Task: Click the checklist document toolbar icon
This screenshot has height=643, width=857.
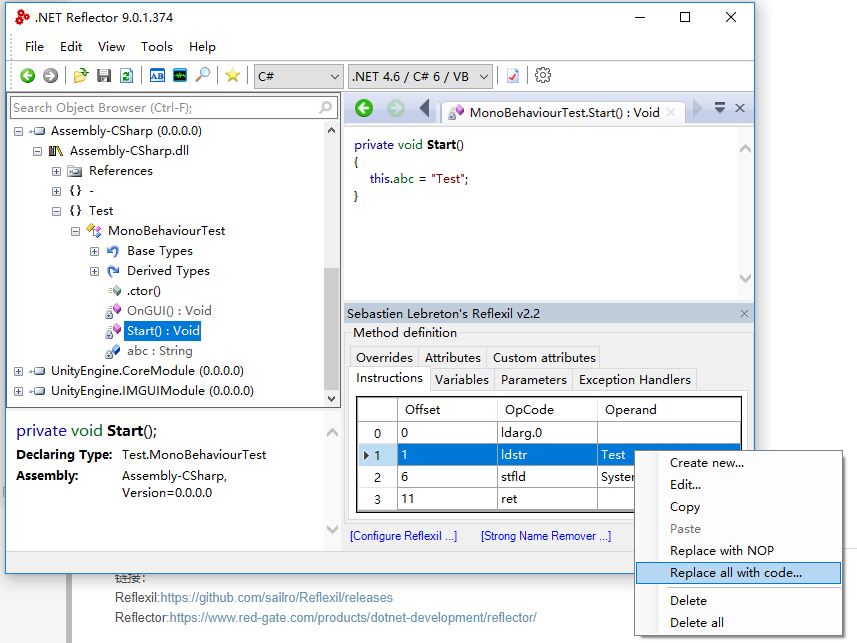Action: [x=513, y=75]
